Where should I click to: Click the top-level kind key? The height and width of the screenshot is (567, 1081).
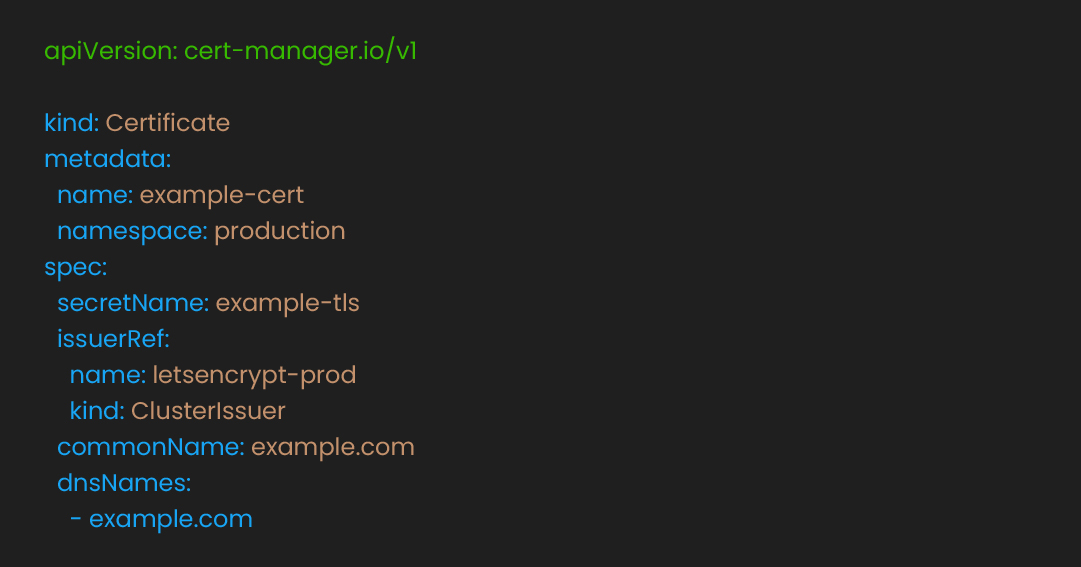[72, 123]
